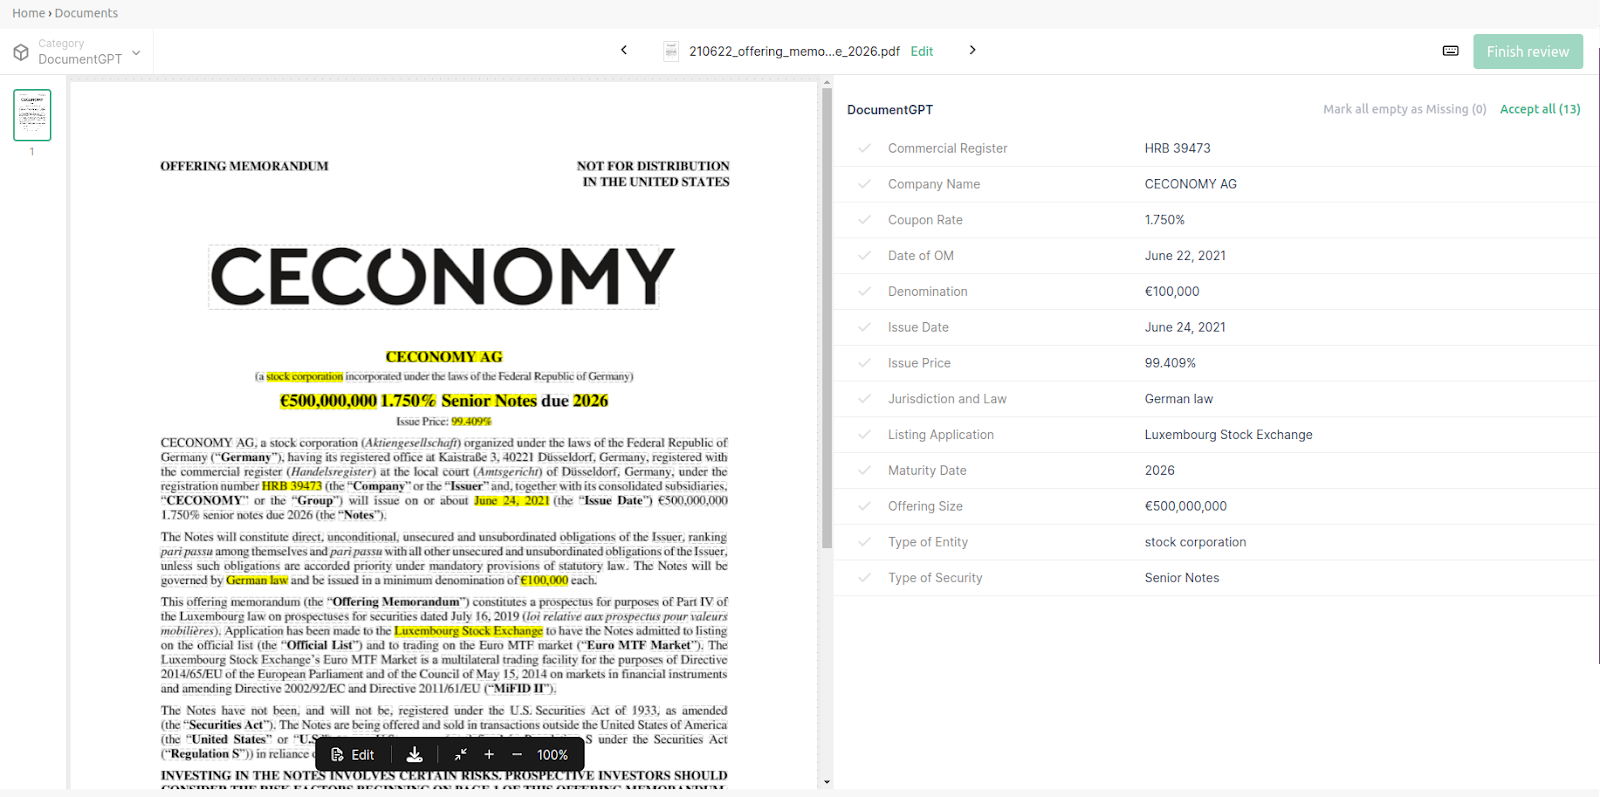Accept the Denomination field checkmark

click(864, 292)
